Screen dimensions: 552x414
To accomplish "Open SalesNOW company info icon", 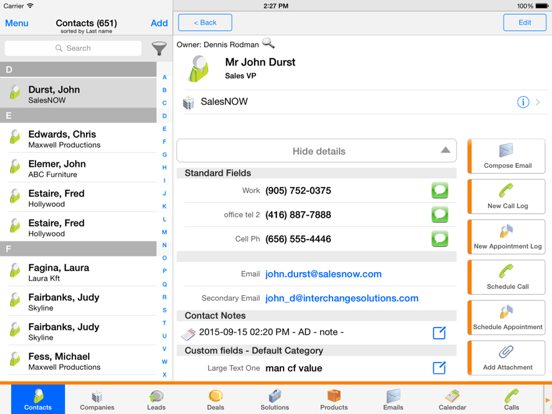I will tap(523, 102).
